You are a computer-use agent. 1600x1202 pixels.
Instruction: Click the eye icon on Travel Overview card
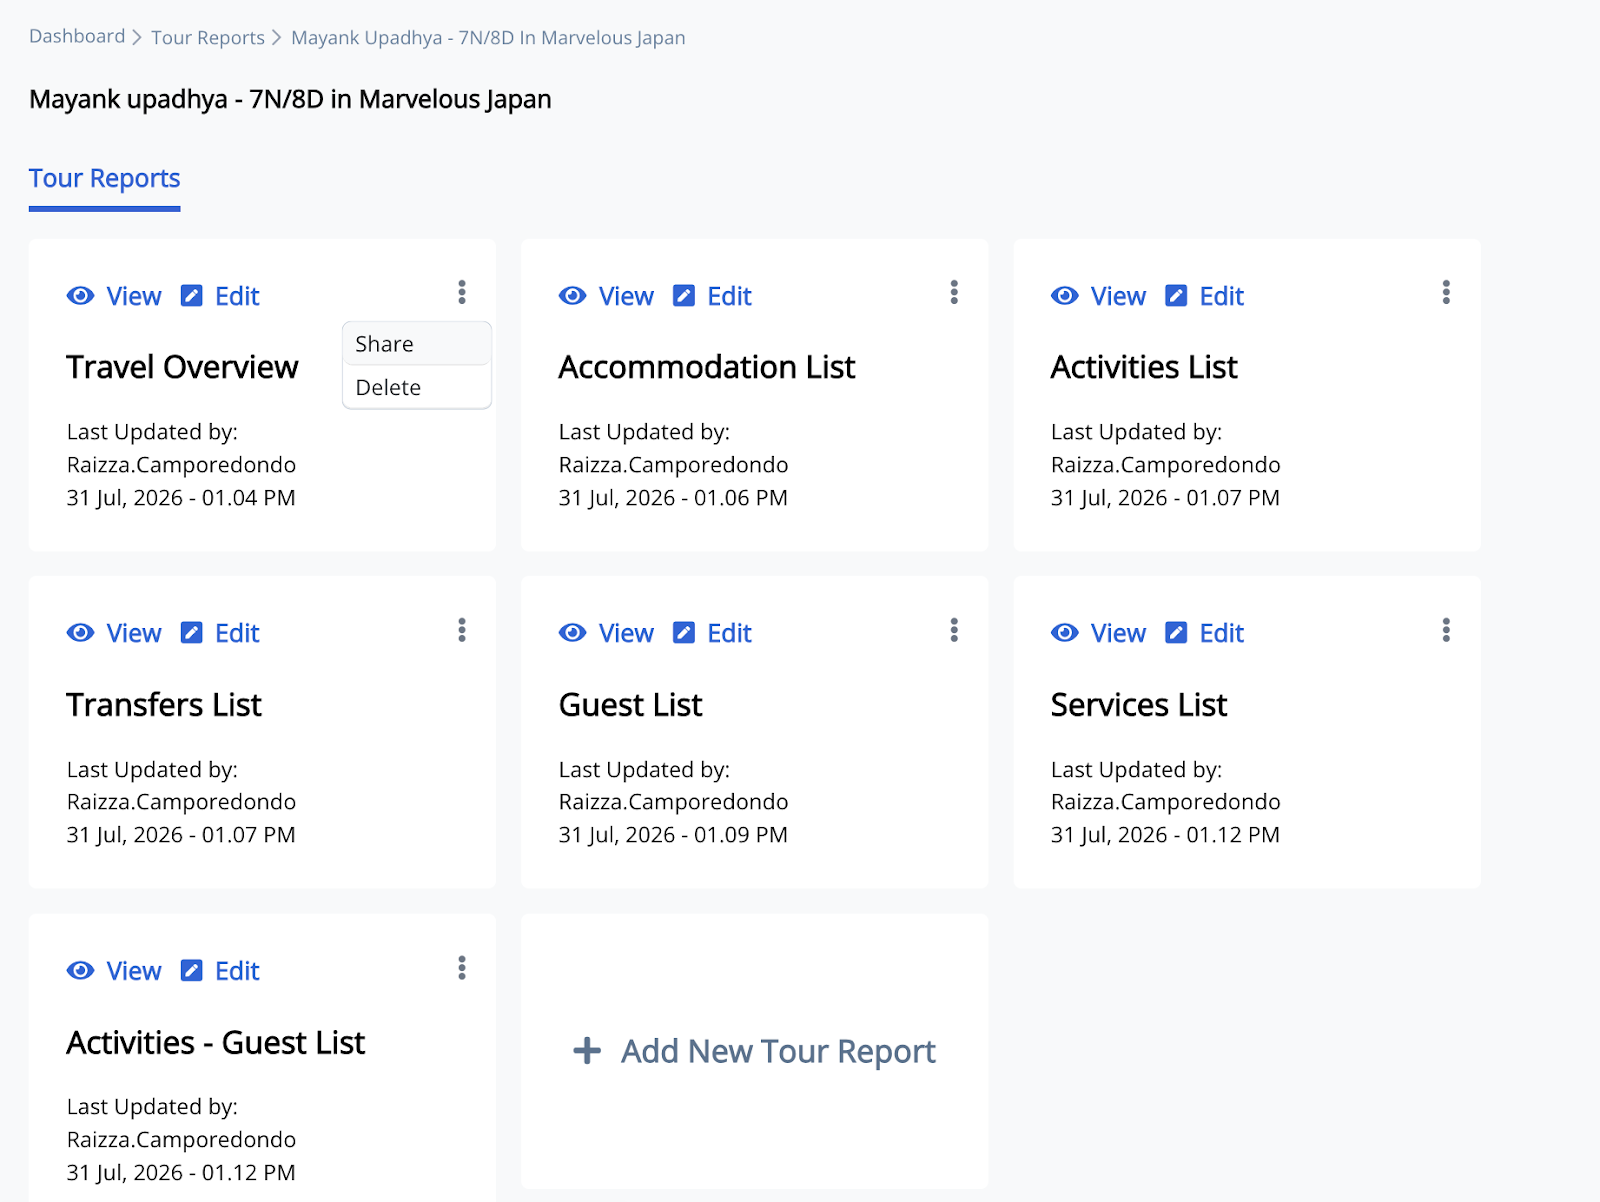pos(80,296)
